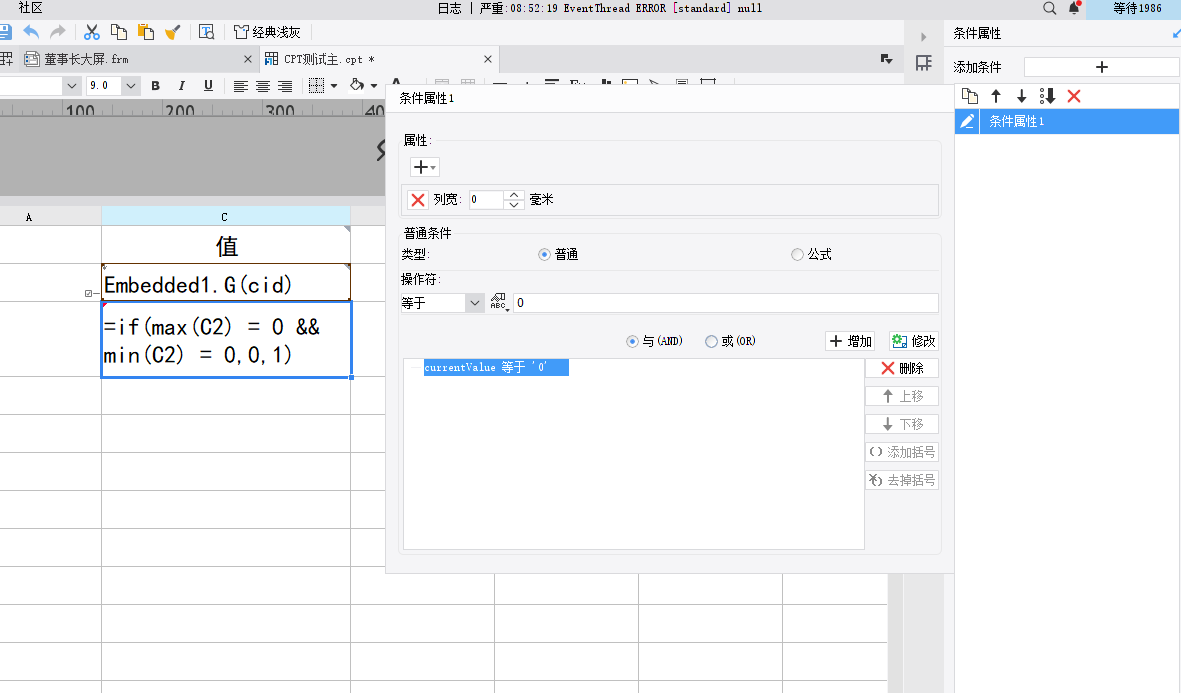Remove the 列宽 property with red X
Image resolution: width=1181 pixels, height=693 pixels.
coord(418,200)
